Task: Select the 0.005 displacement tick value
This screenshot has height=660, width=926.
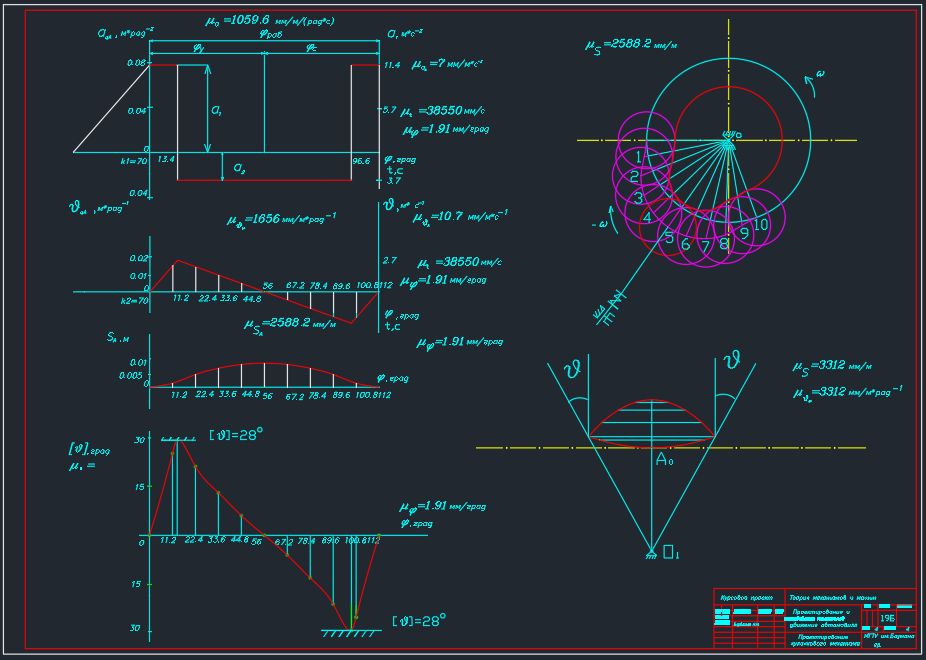Action: pos(130,375)
